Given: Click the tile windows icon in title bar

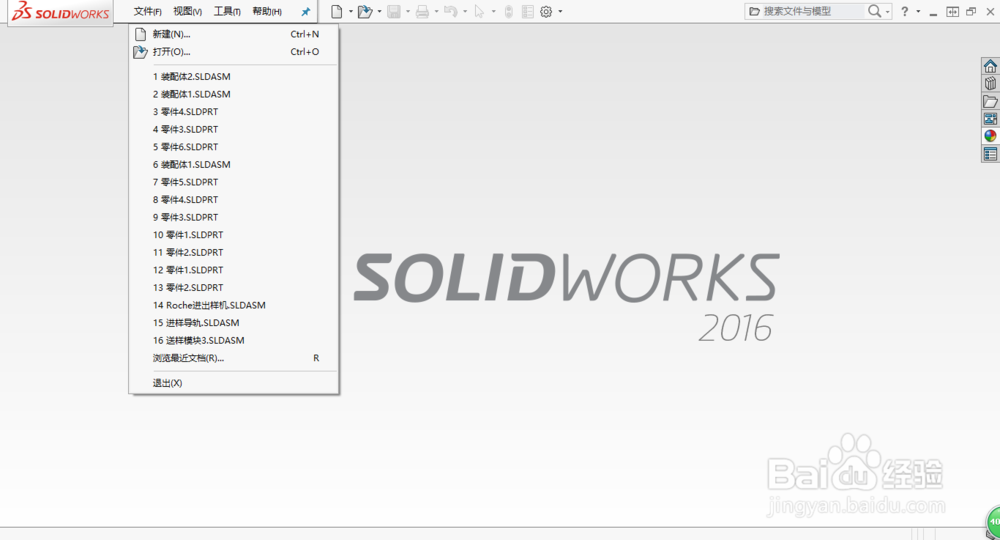Looking at the screenshot, I should tap(952, 11).
